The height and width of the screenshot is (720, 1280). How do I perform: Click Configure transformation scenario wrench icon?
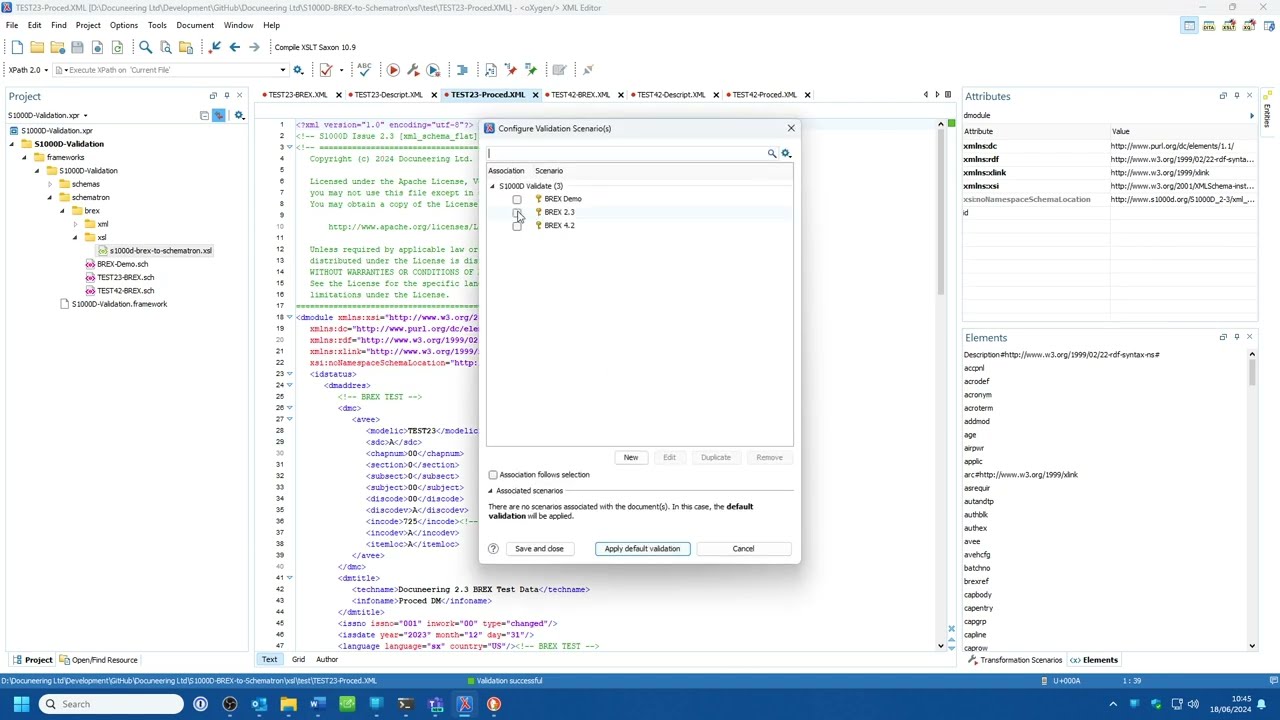click(x=413, y=70)
